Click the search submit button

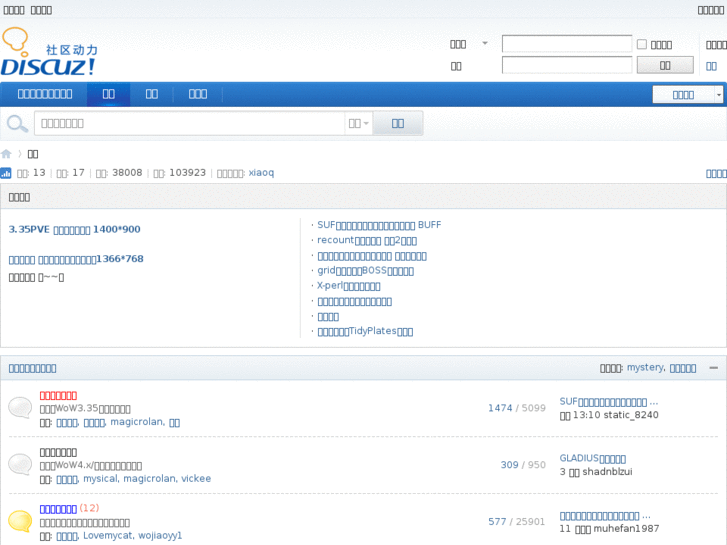(398, 123)
